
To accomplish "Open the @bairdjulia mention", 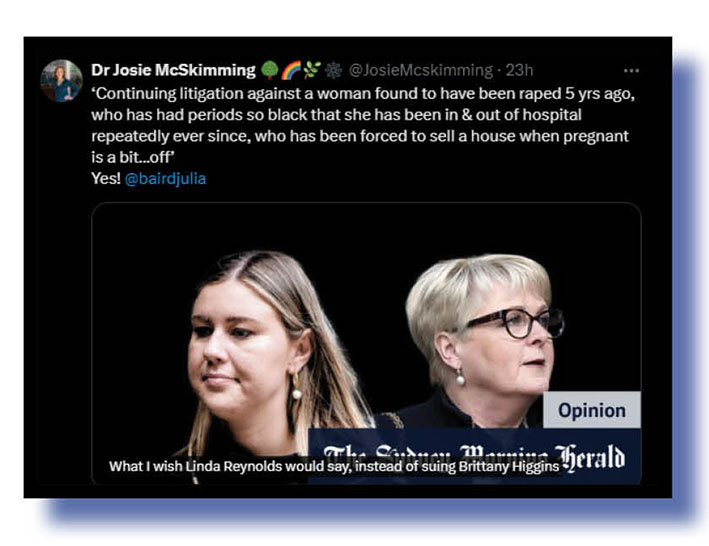I will point(165,179).
